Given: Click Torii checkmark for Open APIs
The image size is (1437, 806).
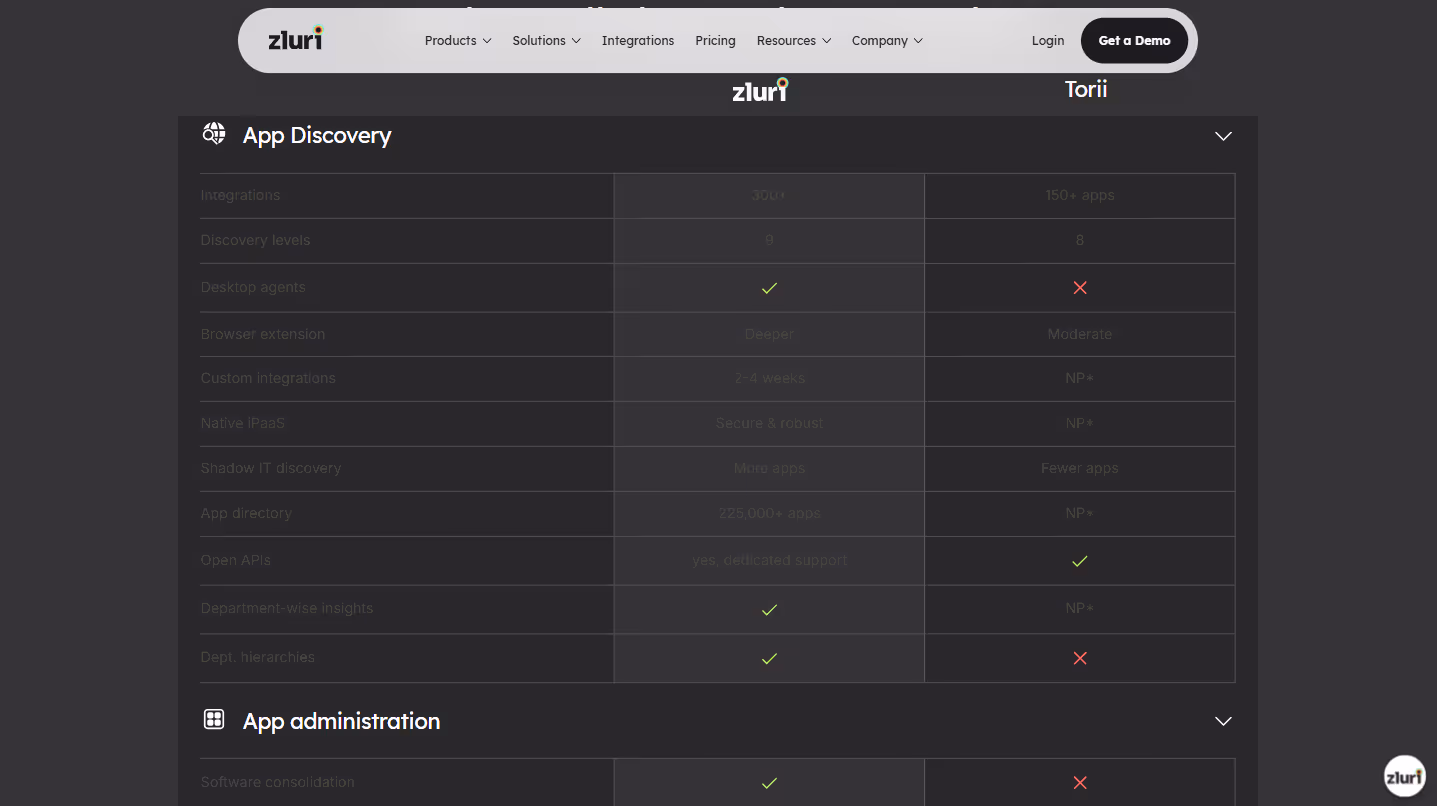Looking at the screenshot, I should (x=1080, y=561).
